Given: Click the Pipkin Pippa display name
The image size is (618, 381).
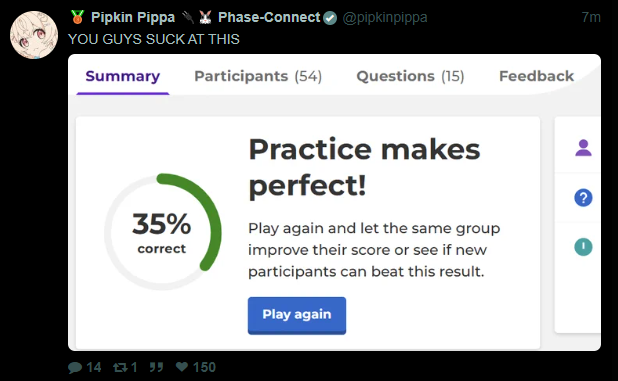Looking at the screenshot, I should [133, 18].
